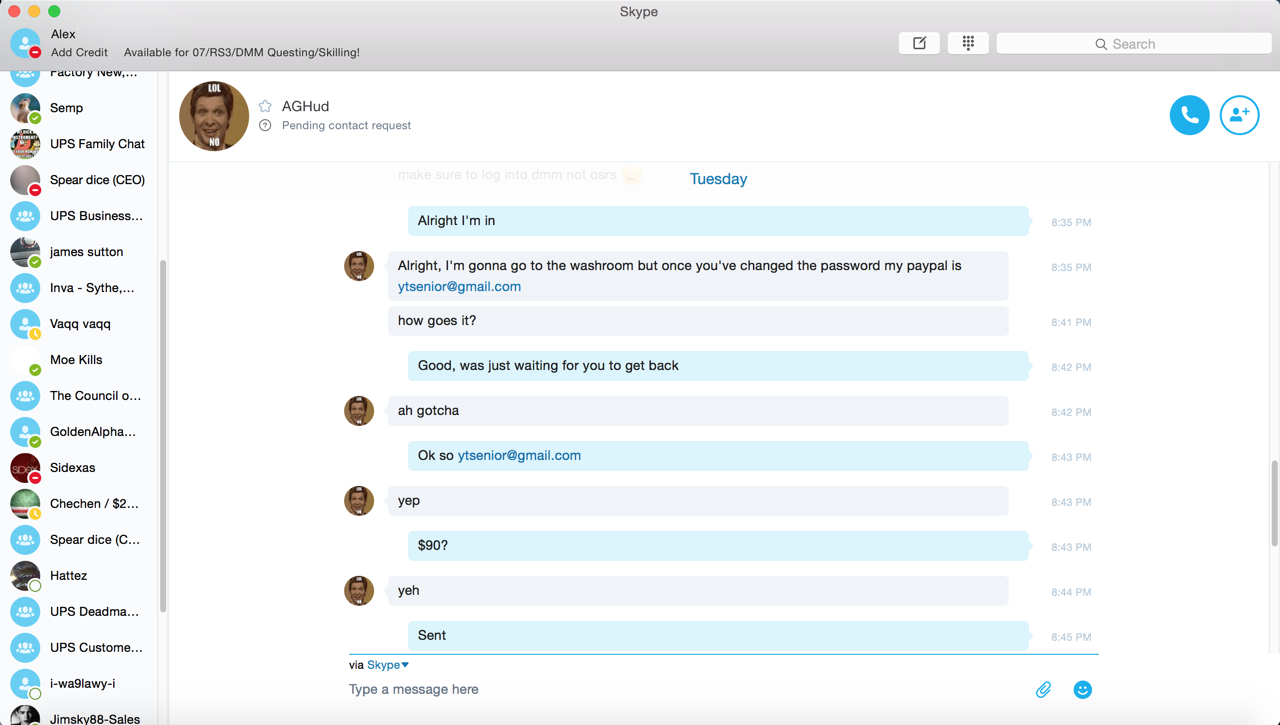Image resolution: width=1280 pixels, height=725 pixels.
Task: Open Jimsky88-Sales conversation
Action: 80,716
